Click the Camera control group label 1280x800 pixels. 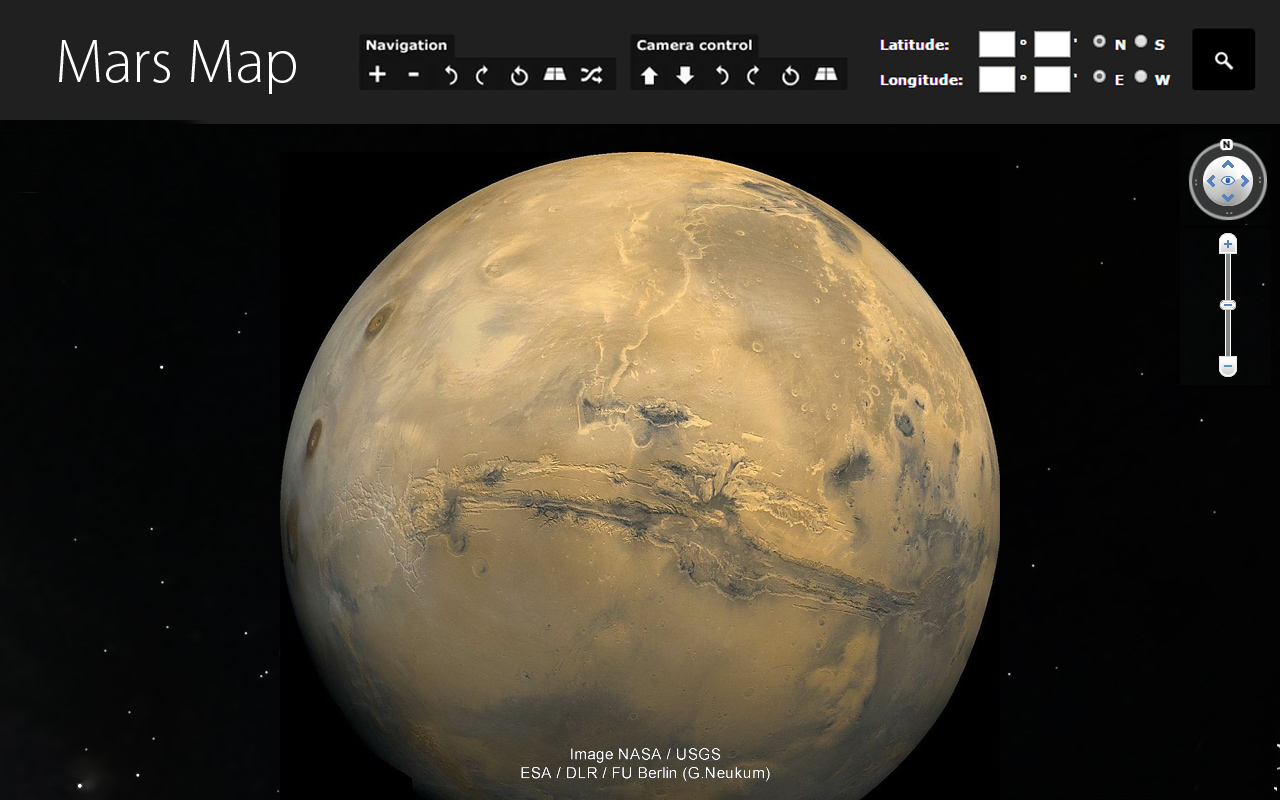tap(694, 45)
